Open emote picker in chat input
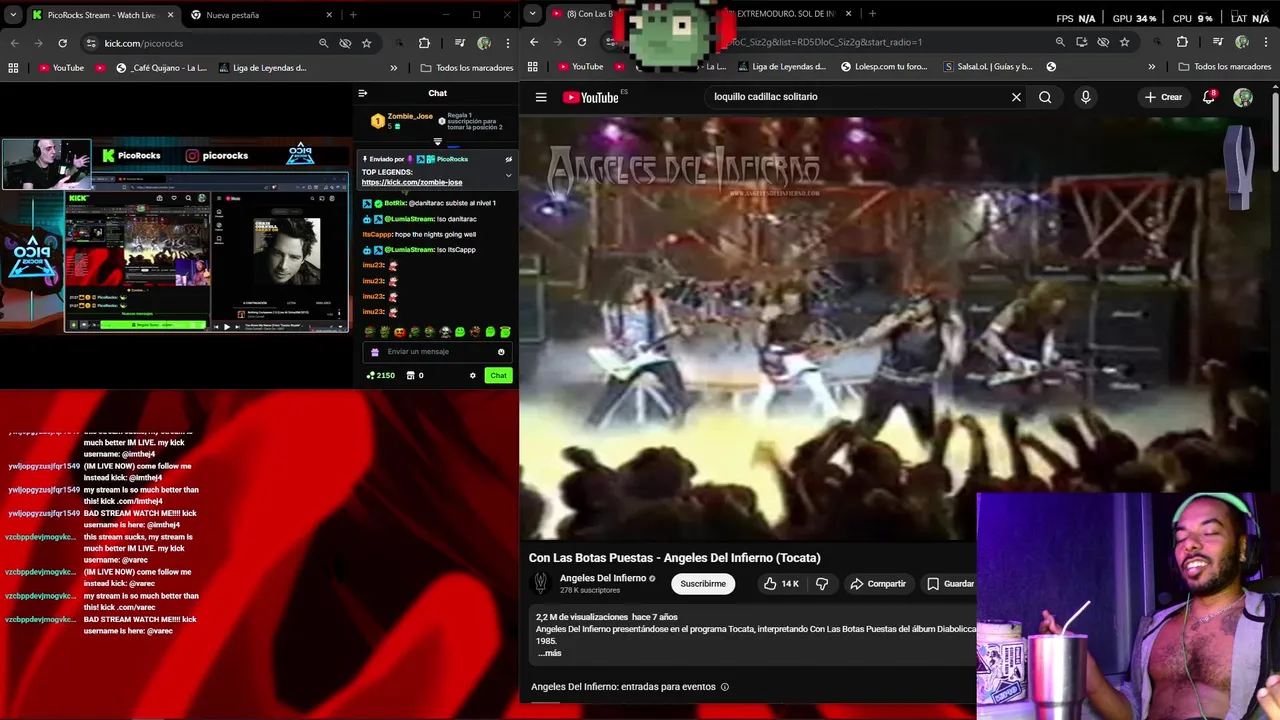This screenshot has width=1280, height=720. [501, 352]
